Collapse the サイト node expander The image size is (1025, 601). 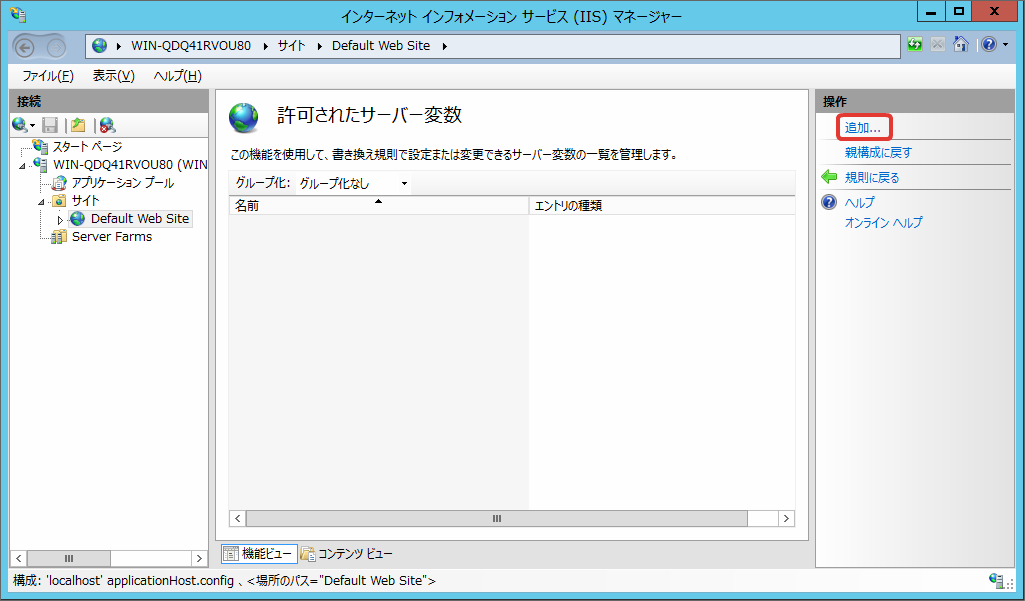click(x=41, y=201)
